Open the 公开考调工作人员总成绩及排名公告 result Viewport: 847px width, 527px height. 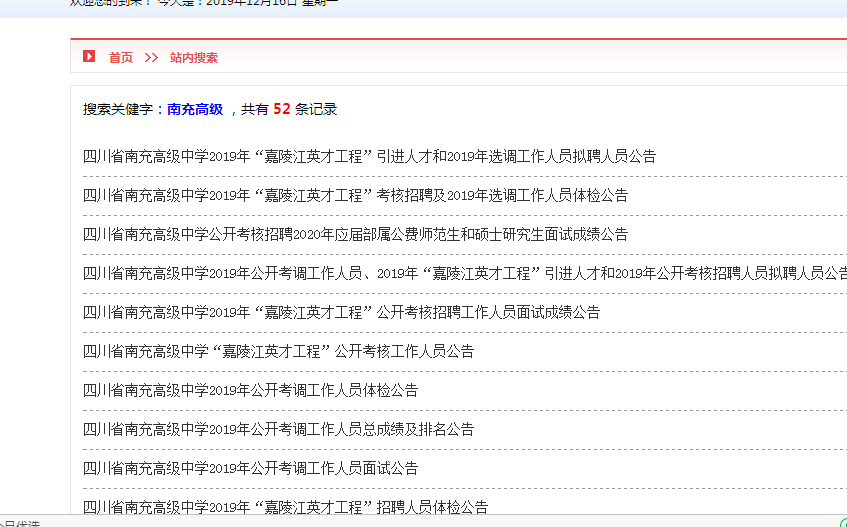[278, 429]
